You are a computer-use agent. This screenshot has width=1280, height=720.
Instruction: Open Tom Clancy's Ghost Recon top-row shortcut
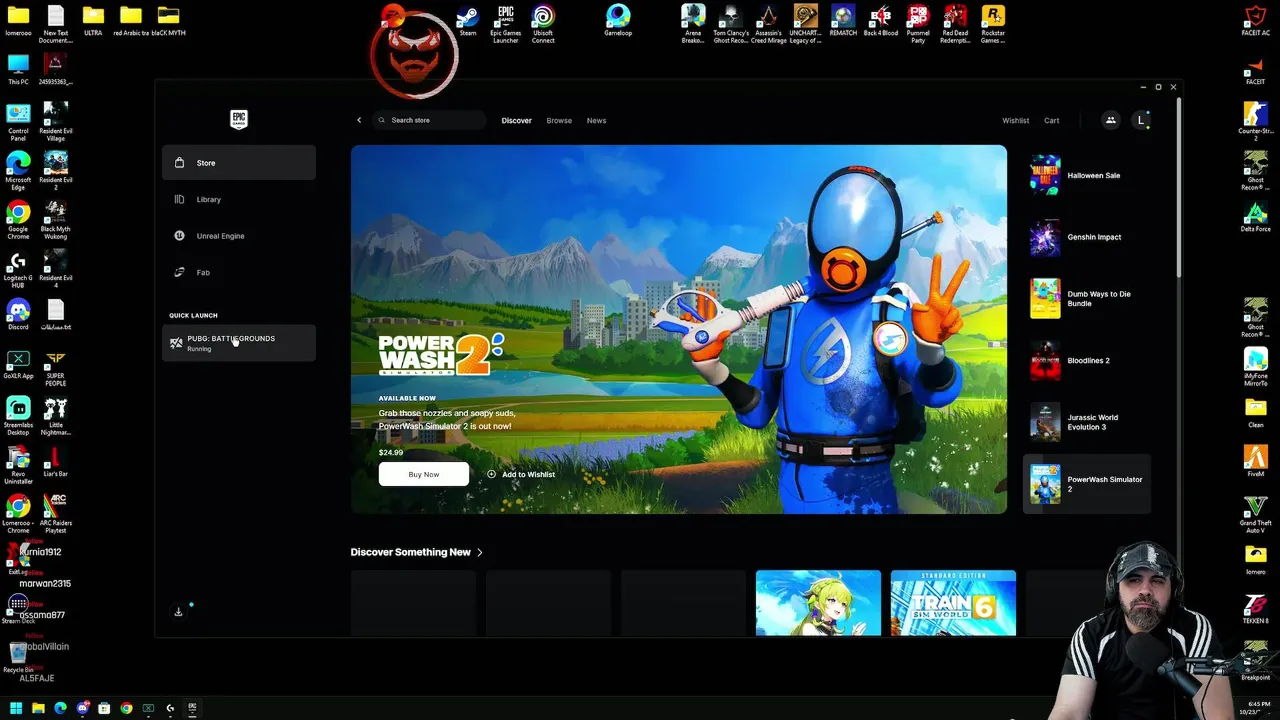point(731,24)
